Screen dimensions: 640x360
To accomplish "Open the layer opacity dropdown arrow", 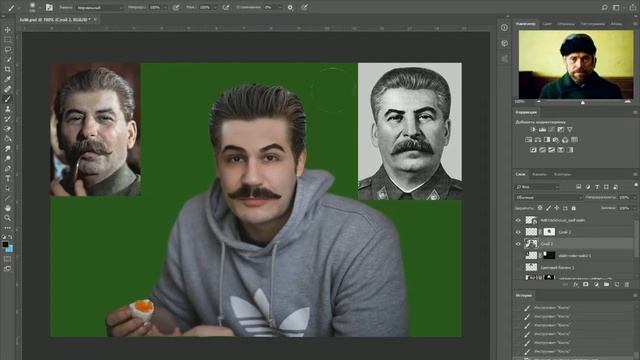I will point(636,198).
